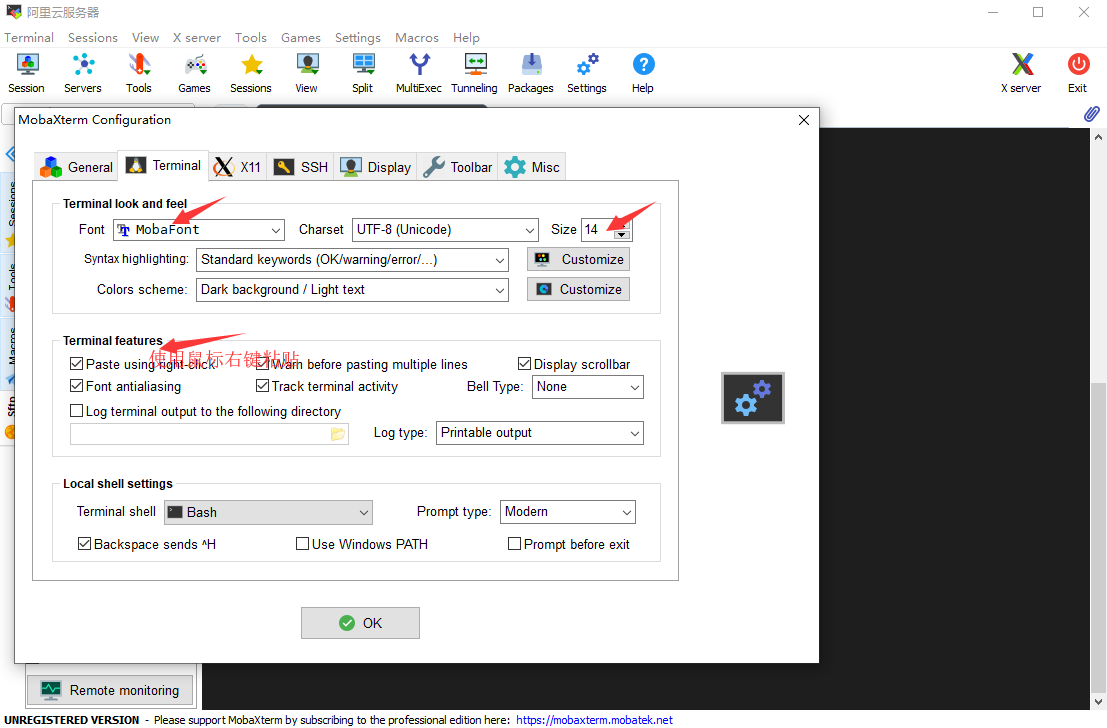This screenshot has height=728, width=1107.
Task: Click the OK button
Action: coord(360,623)
